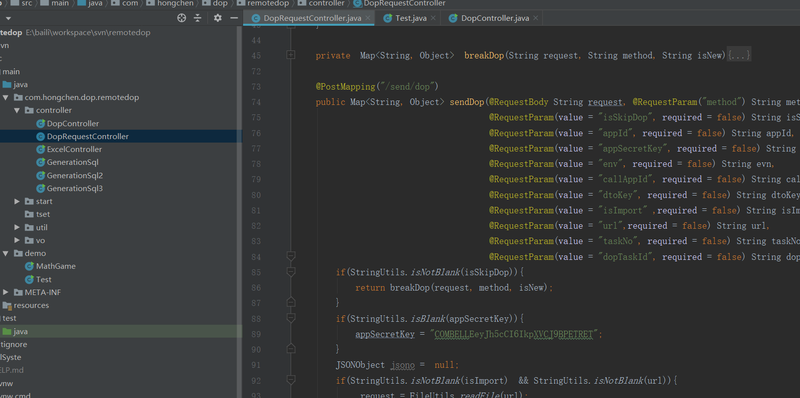Image resolution: width=800 pixels, height=398 pixels.
Task: Click line number 74 in gutter
Action: point(256,102)
